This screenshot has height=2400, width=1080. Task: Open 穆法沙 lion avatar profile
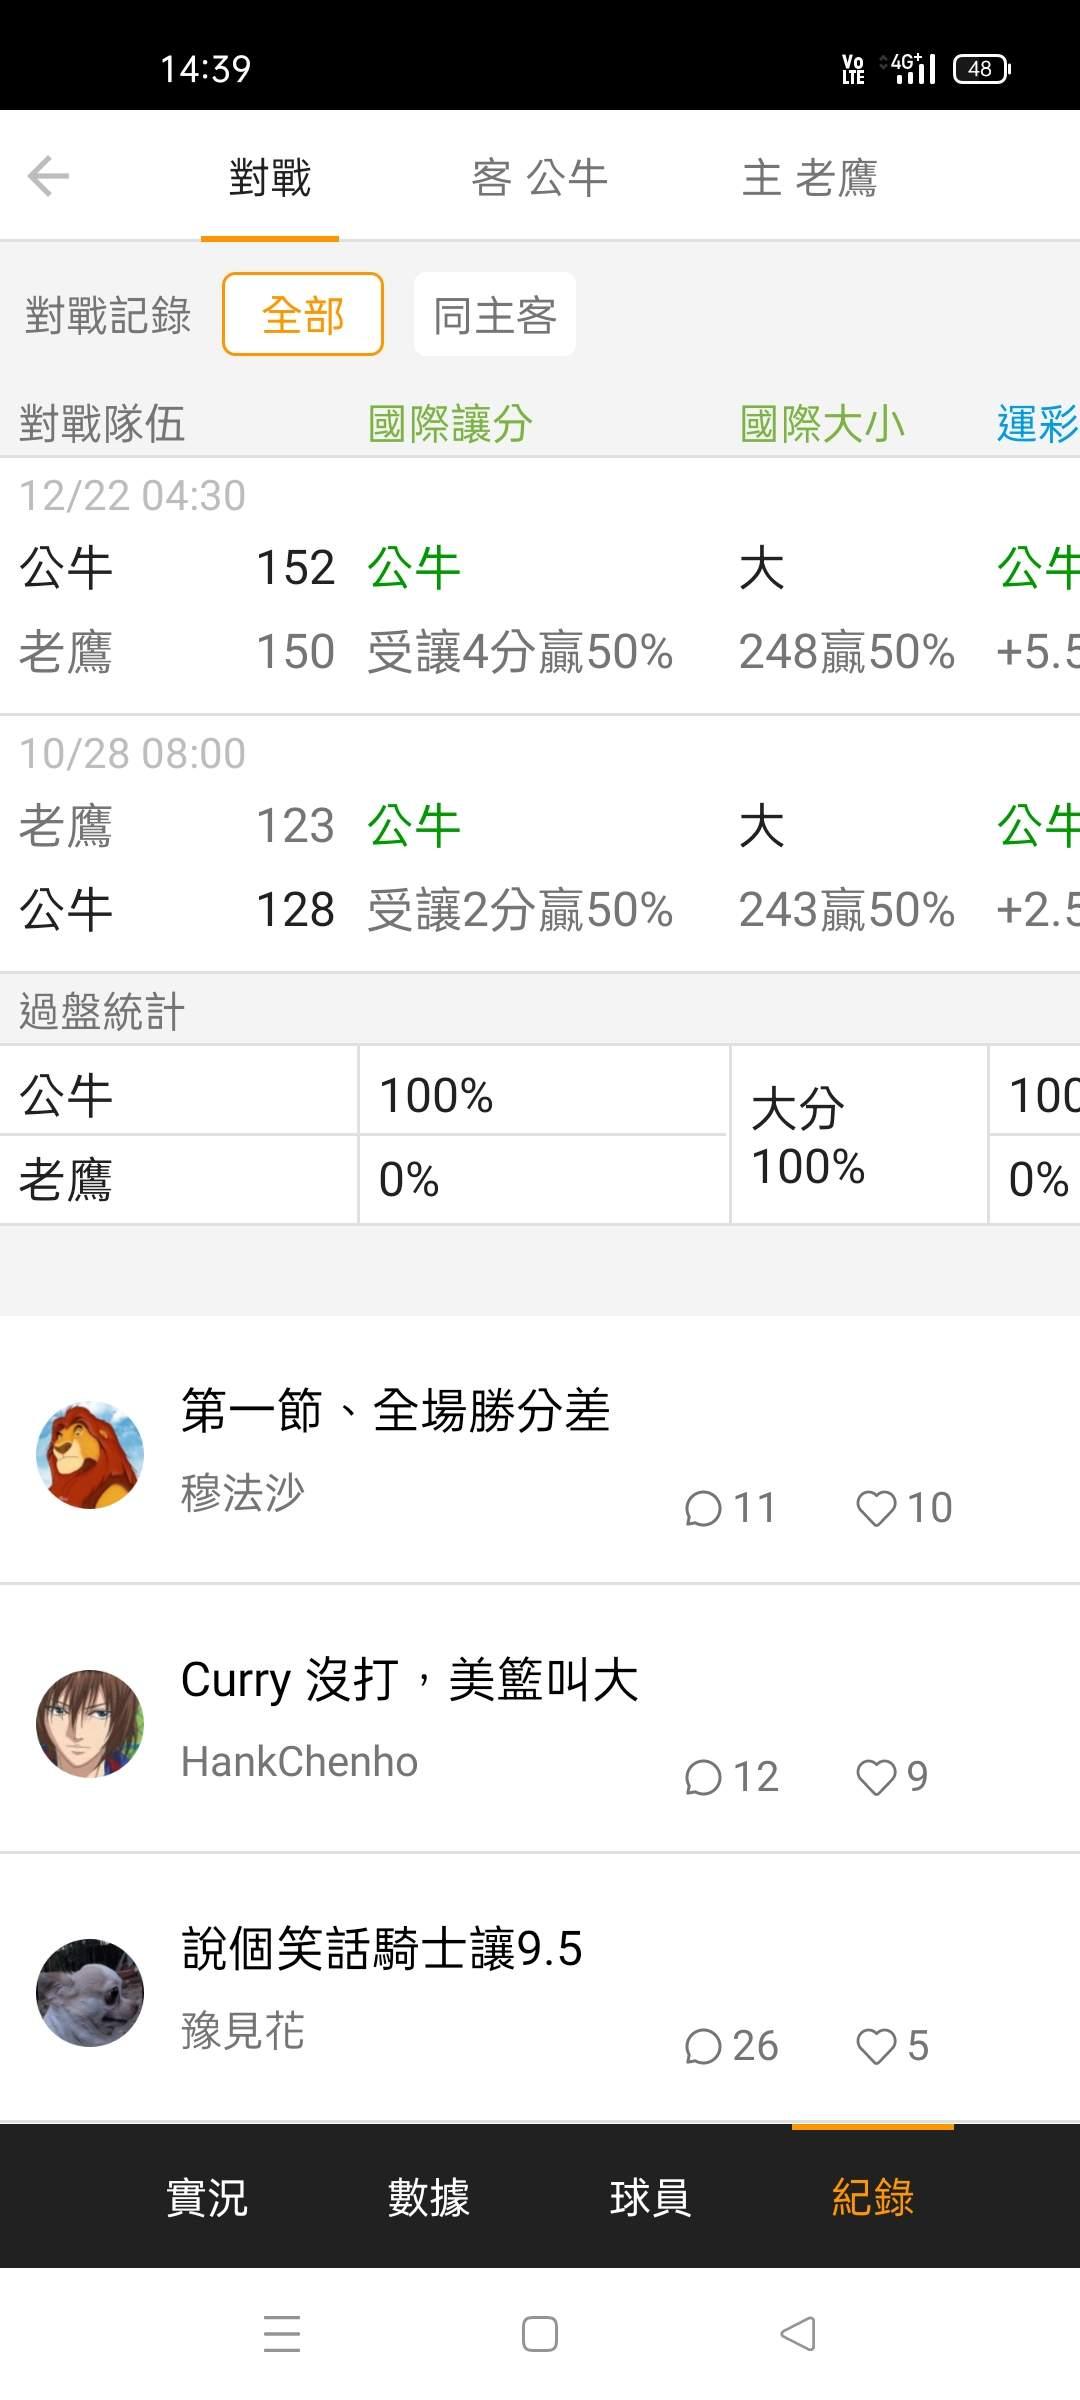click(x=90, y=1455)
